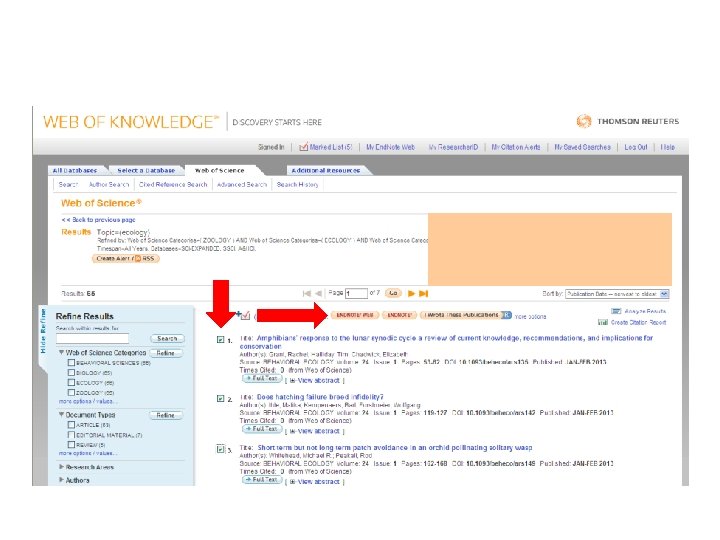Toggle checkbox for result 2 hatching failure
This screenshot has width=720, height=540.
tap(220, 399)
